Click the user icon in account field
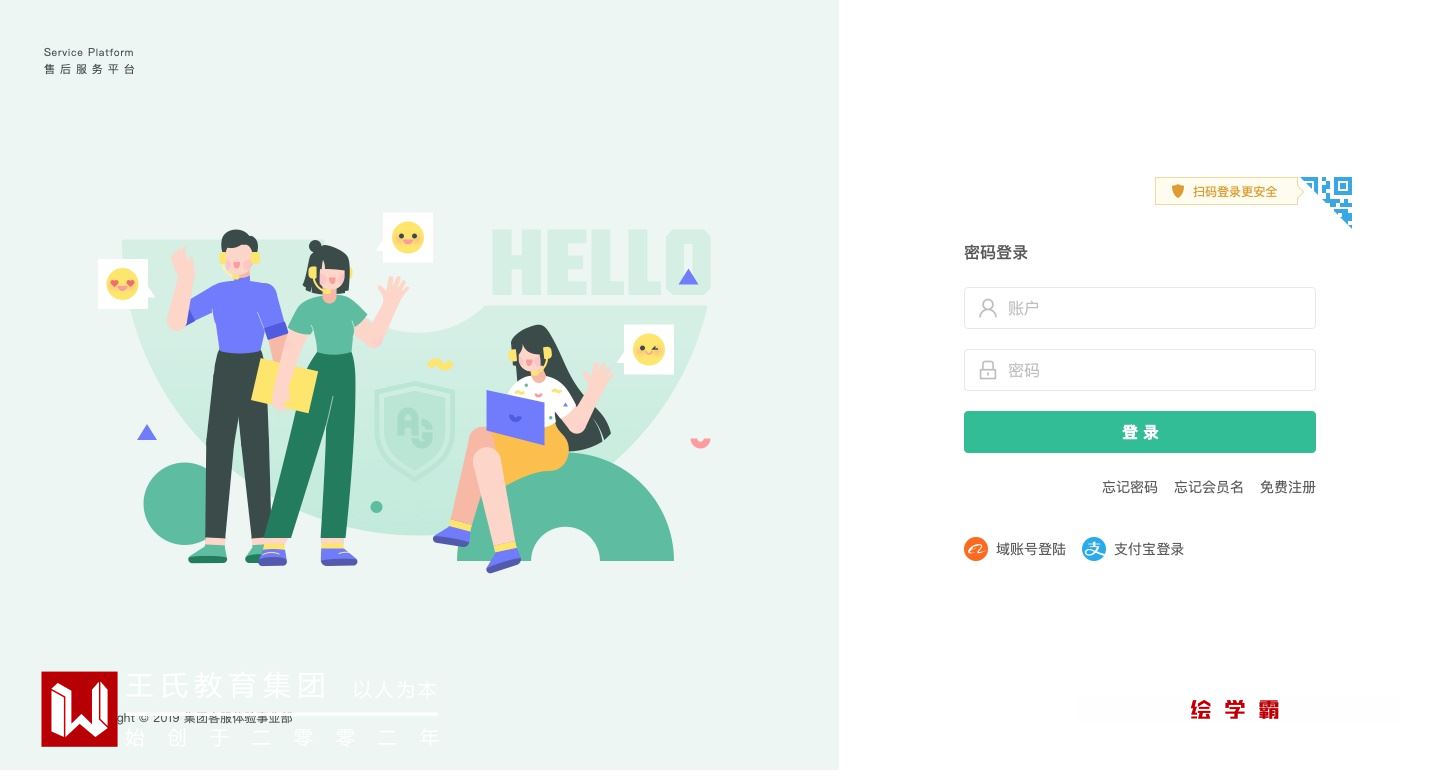 (x=988, y=308)
